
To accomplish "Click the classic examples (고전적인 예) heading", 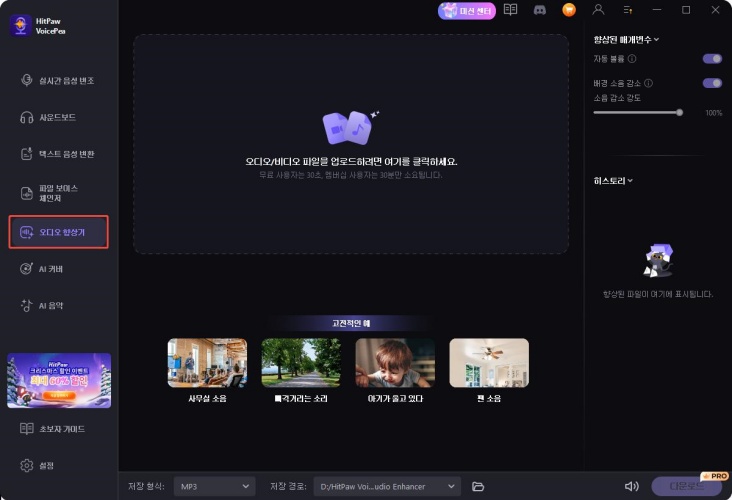I will pos(351,323).
